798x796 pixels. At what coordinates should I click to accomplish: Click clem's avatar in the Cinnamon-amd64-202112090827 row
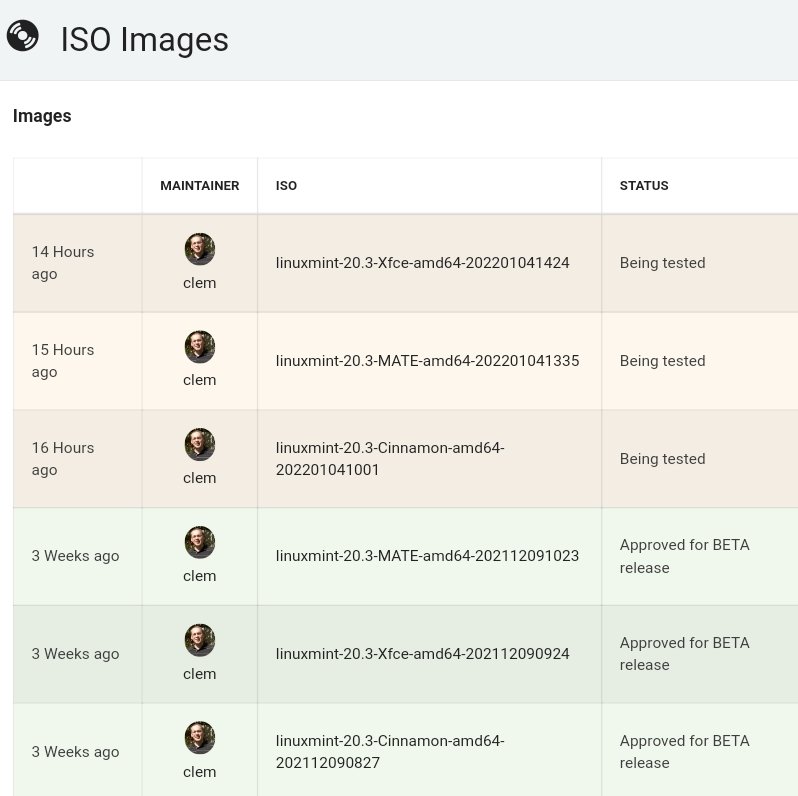pyautogui.click(x=200, y=737)
